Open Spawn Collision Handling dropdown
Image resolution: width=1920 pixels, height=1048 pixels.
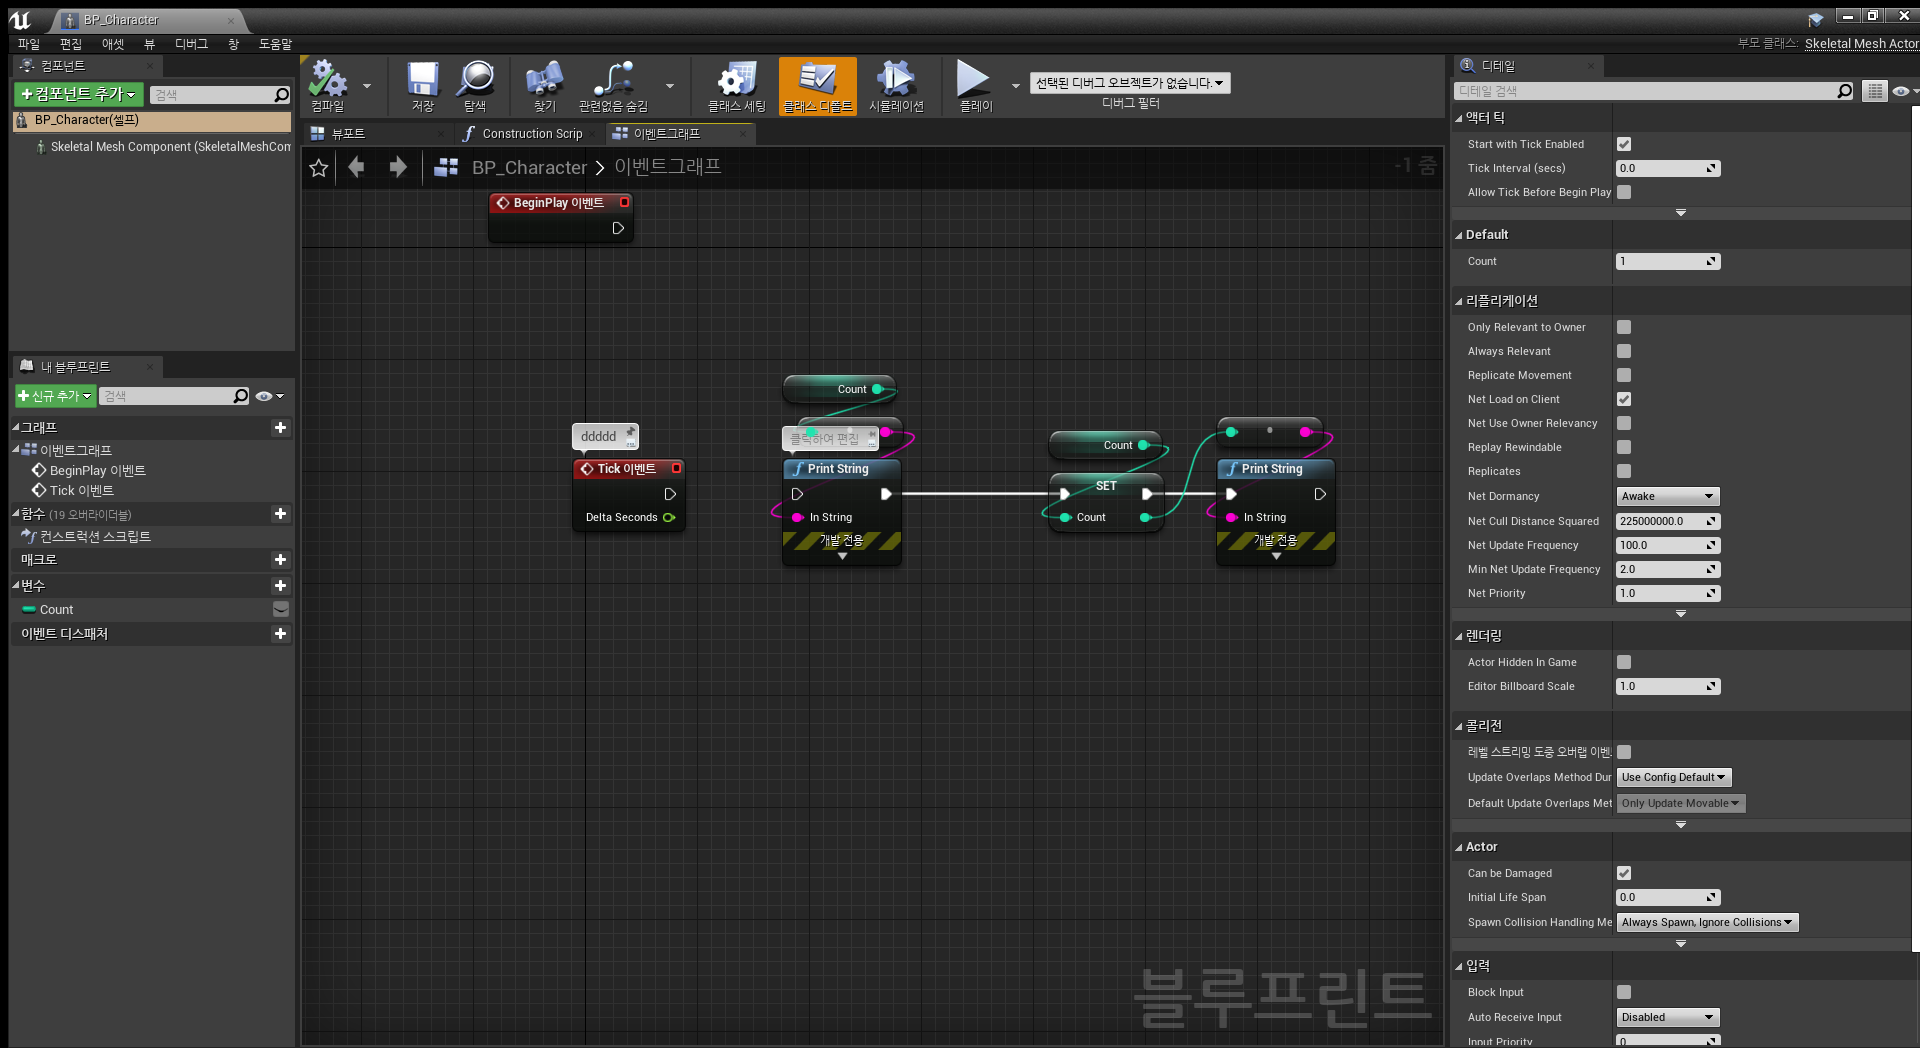tap(1707, 922)
